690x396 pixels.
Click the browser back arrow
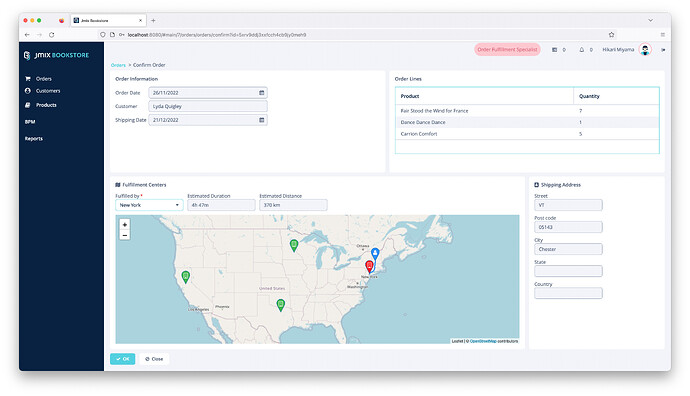tap(27, 35)
